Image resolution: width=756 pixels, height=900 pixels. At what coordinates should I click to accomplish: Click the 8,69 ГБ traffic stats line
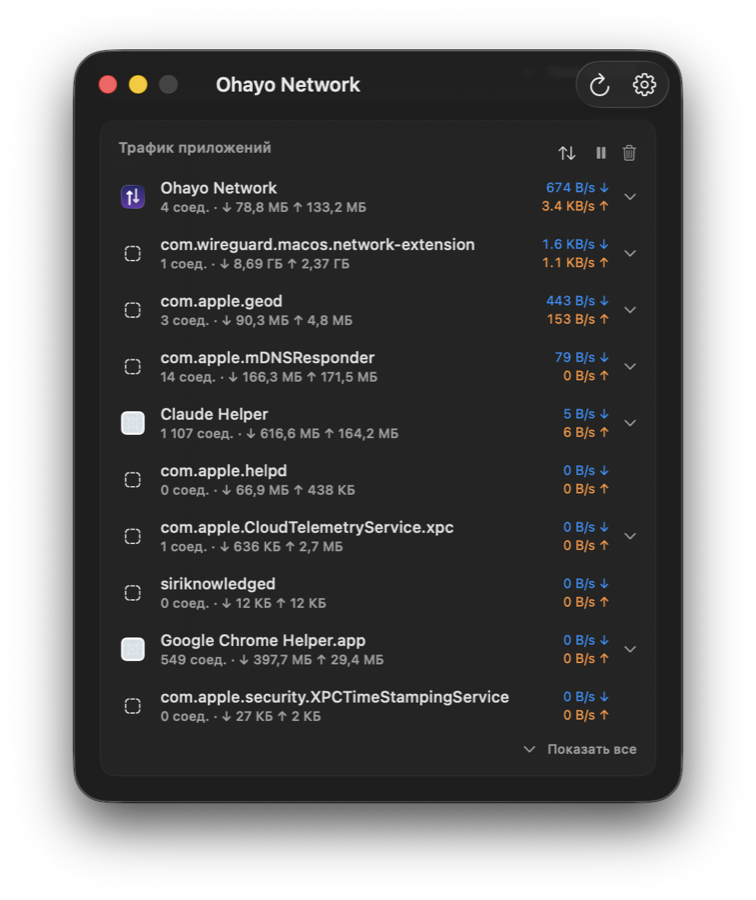click(x=255, y=264)
